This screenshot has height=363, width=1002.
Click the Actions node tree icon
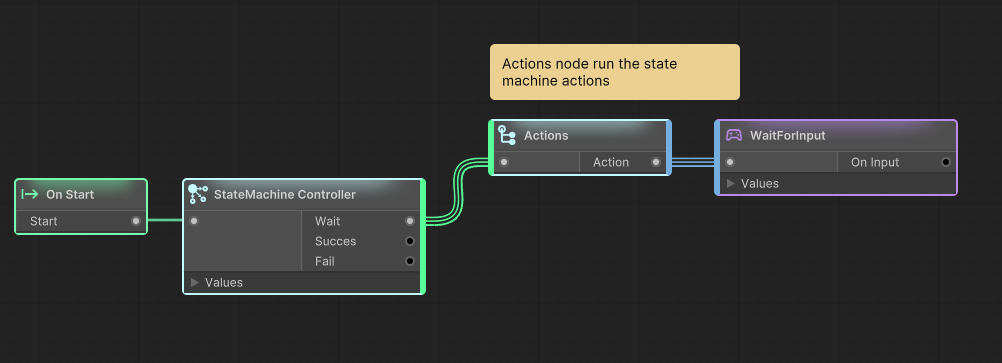[x=507, y=135]
